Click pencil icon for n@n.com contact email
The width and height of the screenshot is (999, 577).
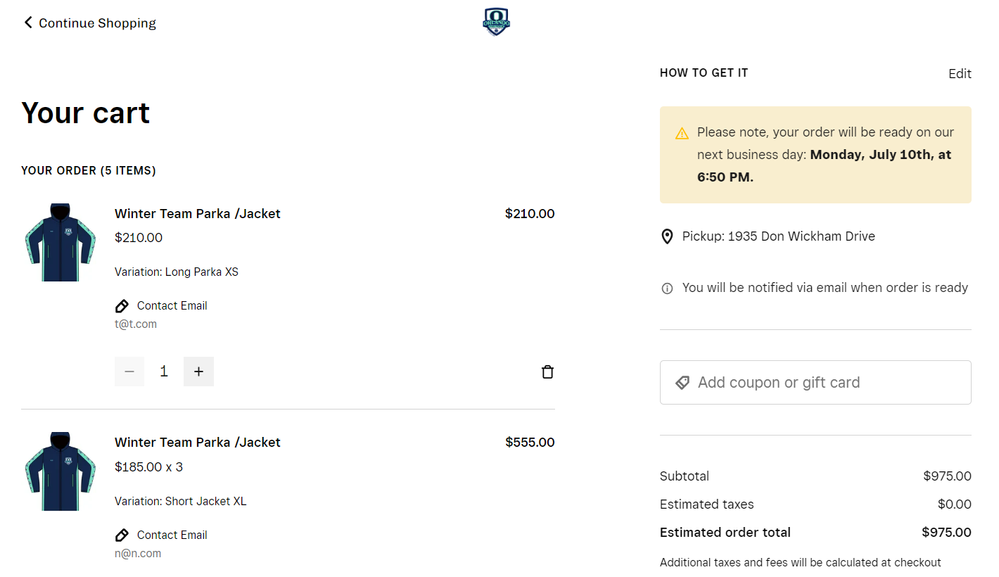coord(122,536)
